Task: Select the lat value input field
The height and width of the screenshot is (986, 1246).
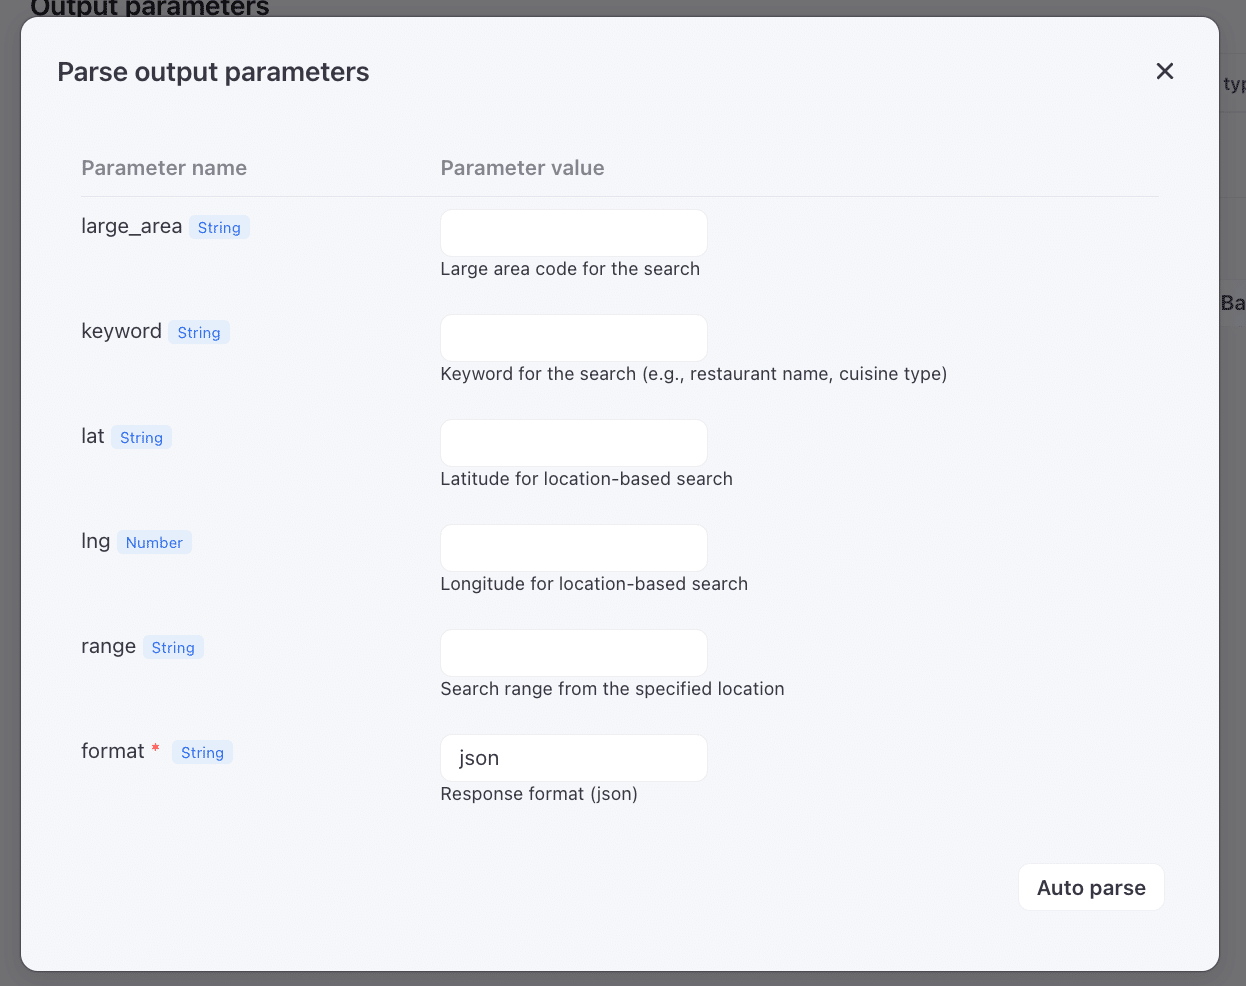Action: [x=573, y=443]
